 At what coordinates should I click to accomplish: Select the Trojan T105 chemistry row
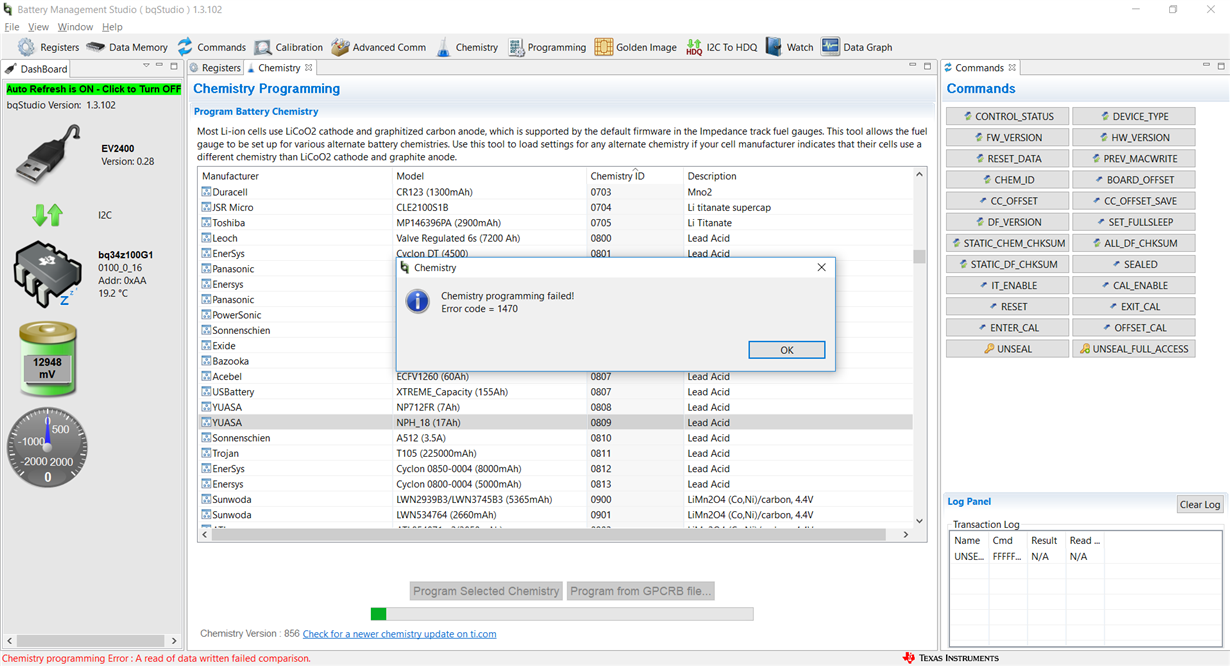point(555,453)
